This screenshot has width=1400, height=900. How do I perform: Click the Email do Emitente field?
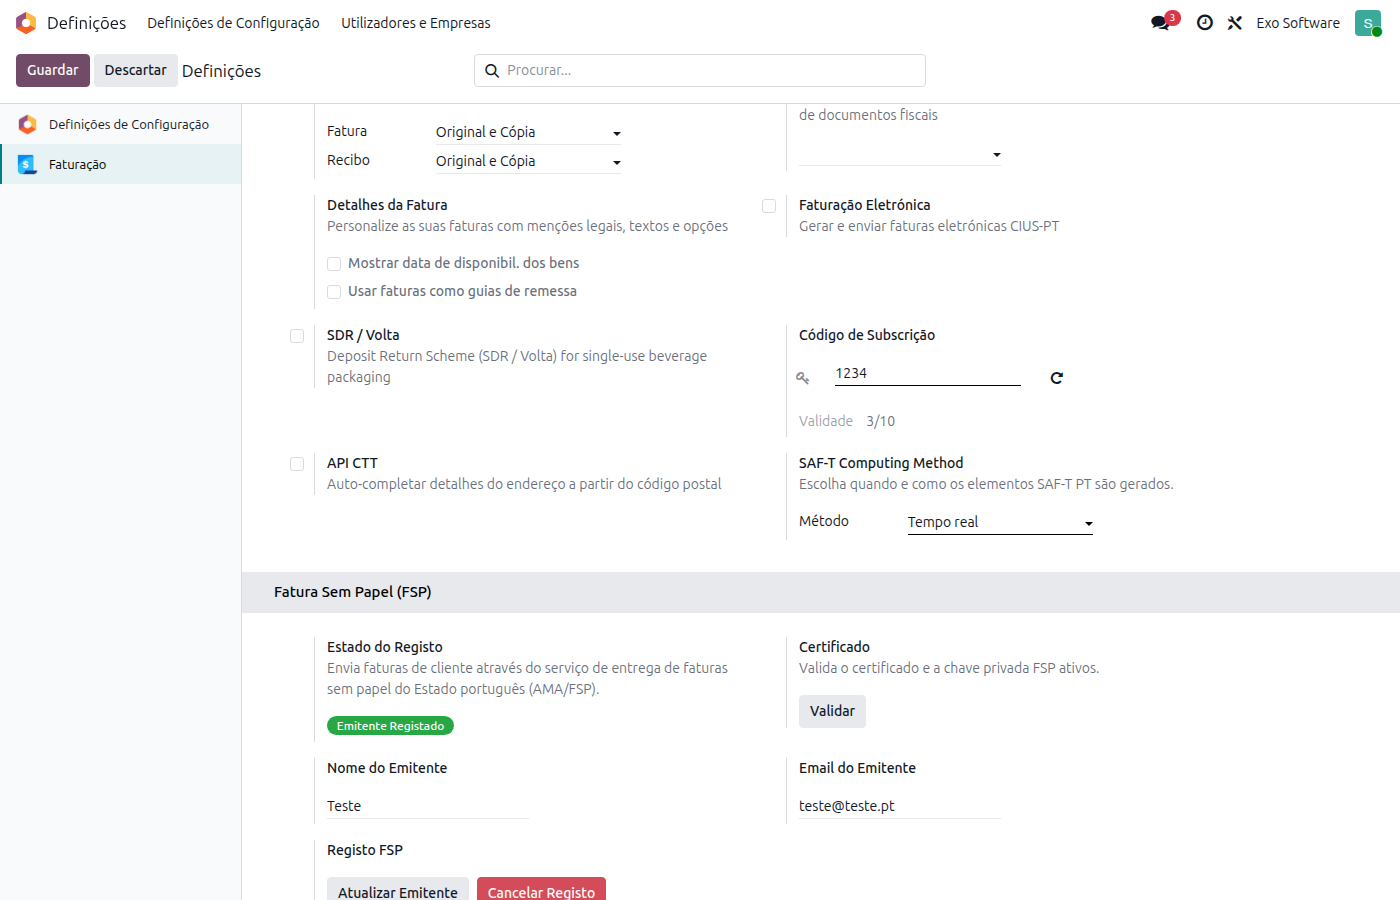900,806
